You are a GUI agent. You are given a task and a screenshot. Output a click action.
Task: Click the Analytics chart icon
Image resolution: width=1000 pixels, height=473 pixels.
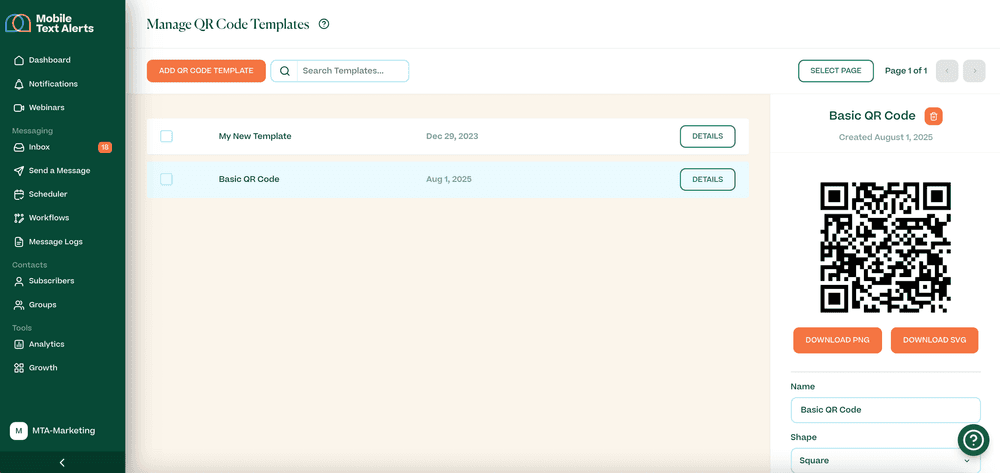pyautogui.click(x=18, y=344)
